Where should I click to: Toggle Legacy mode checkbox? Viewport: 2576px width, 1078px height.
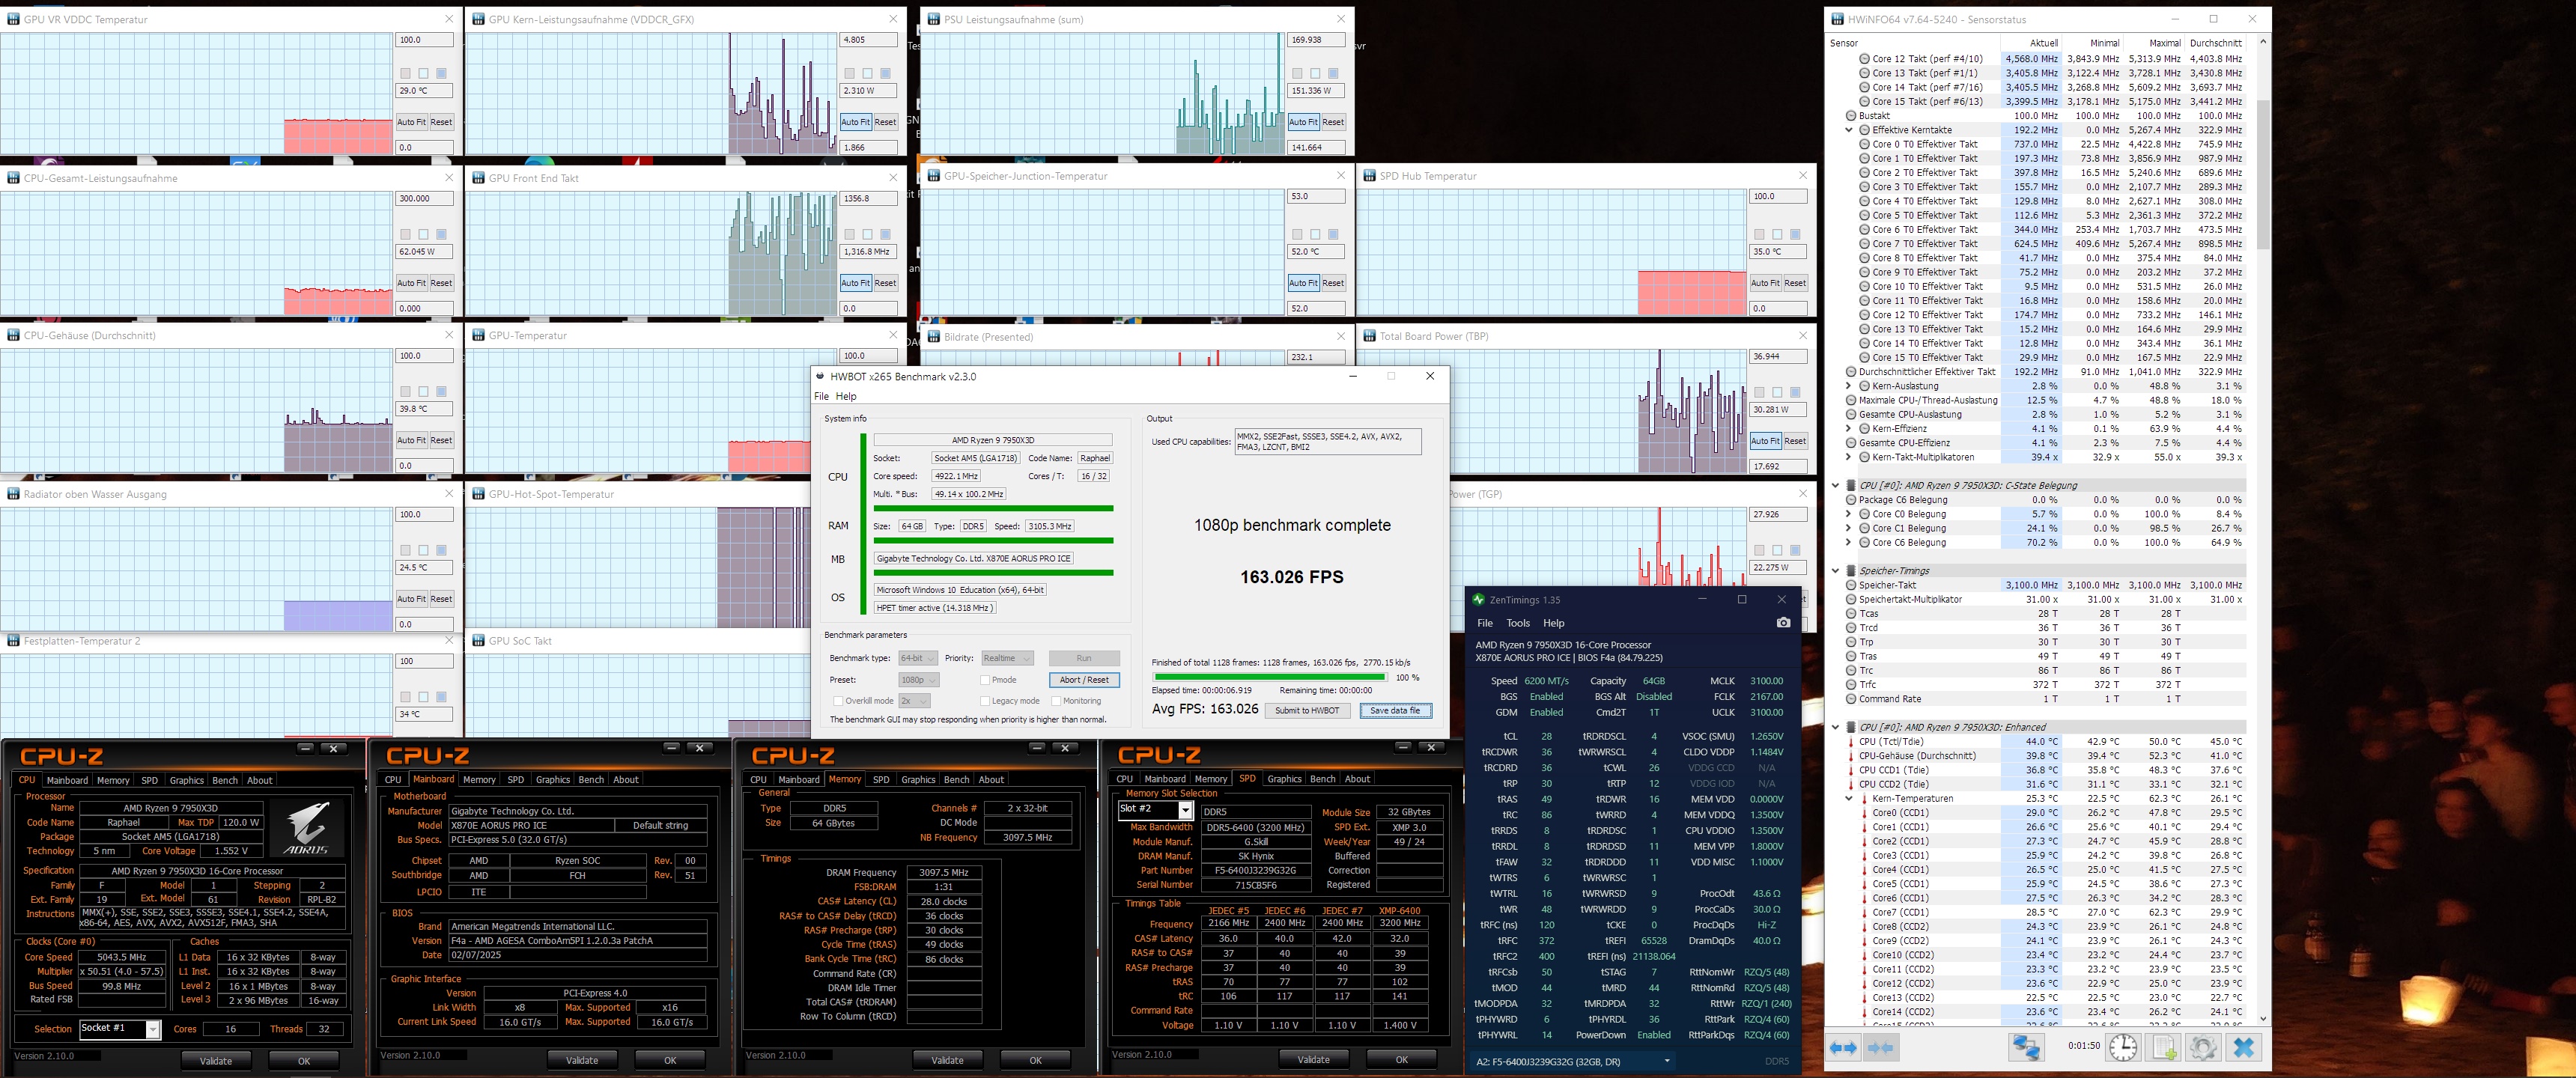pyautogui.click(x=985, y=701)
